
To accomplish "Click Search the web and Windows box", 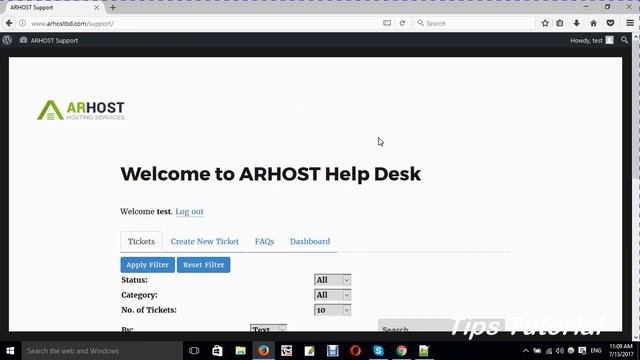I will (x=102, y=351).
